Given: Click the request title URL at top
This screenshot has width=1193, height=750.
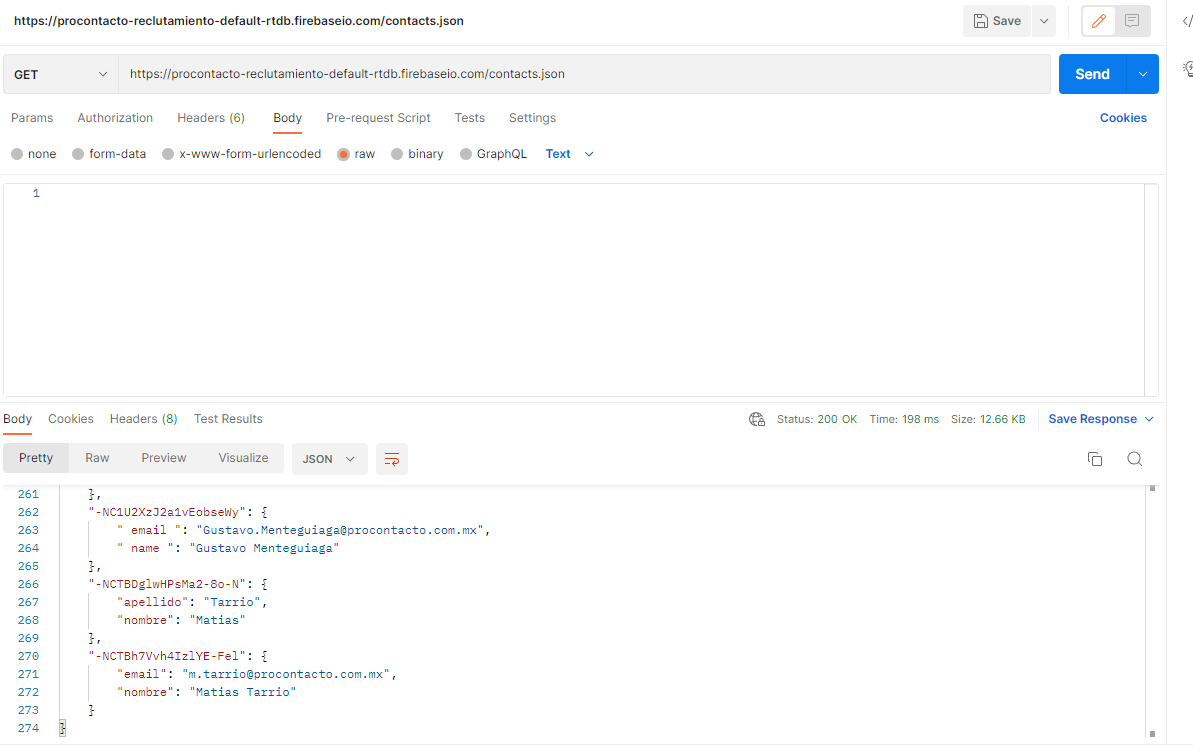Looking at the screenshot, I should 239,21.
